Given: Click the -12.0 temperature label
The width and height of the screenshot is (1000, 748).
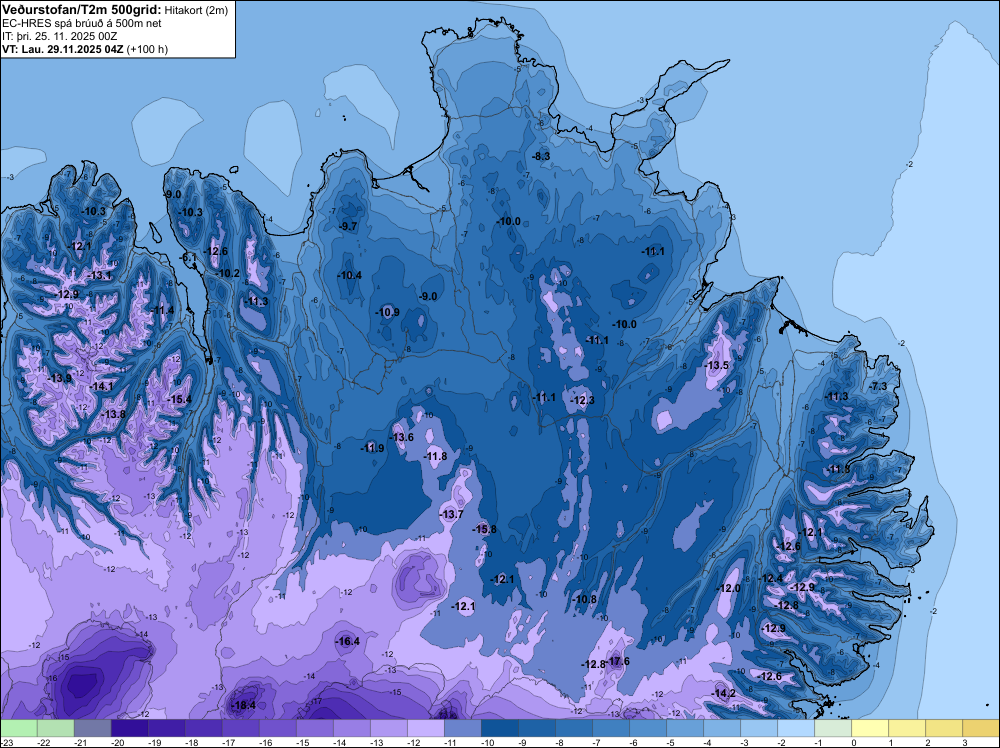Looking at the screenshot, I should (x=730, y=589).
